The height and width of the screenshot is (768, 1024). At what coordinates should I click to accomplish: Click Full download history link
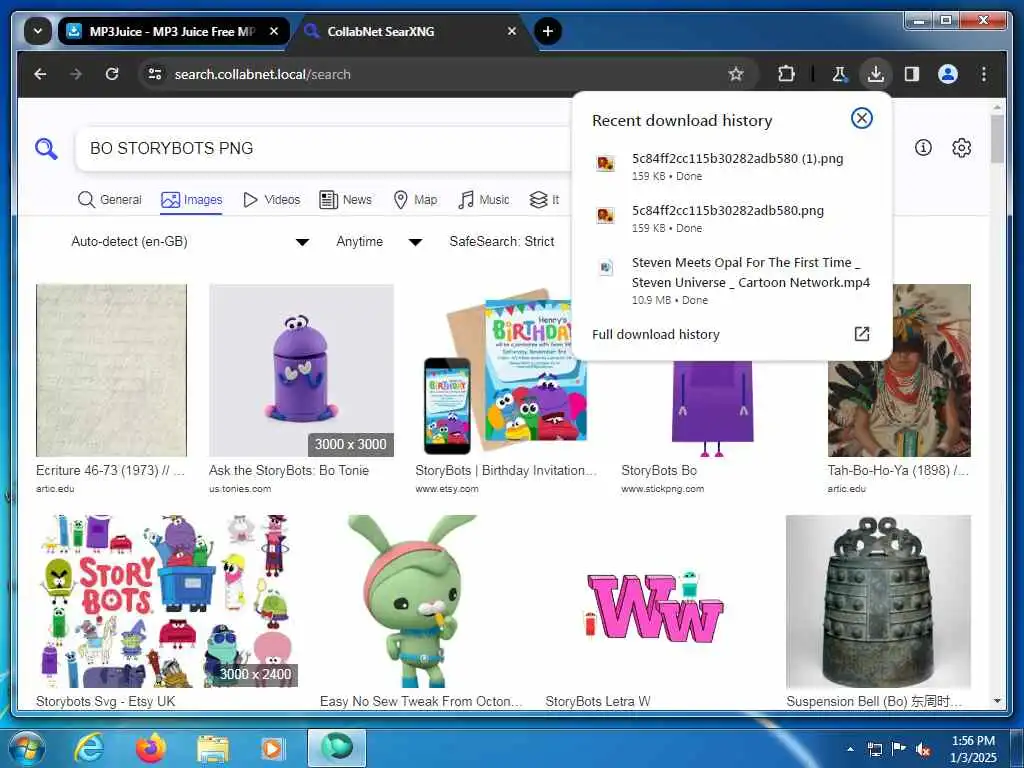[x=656, y=334]
